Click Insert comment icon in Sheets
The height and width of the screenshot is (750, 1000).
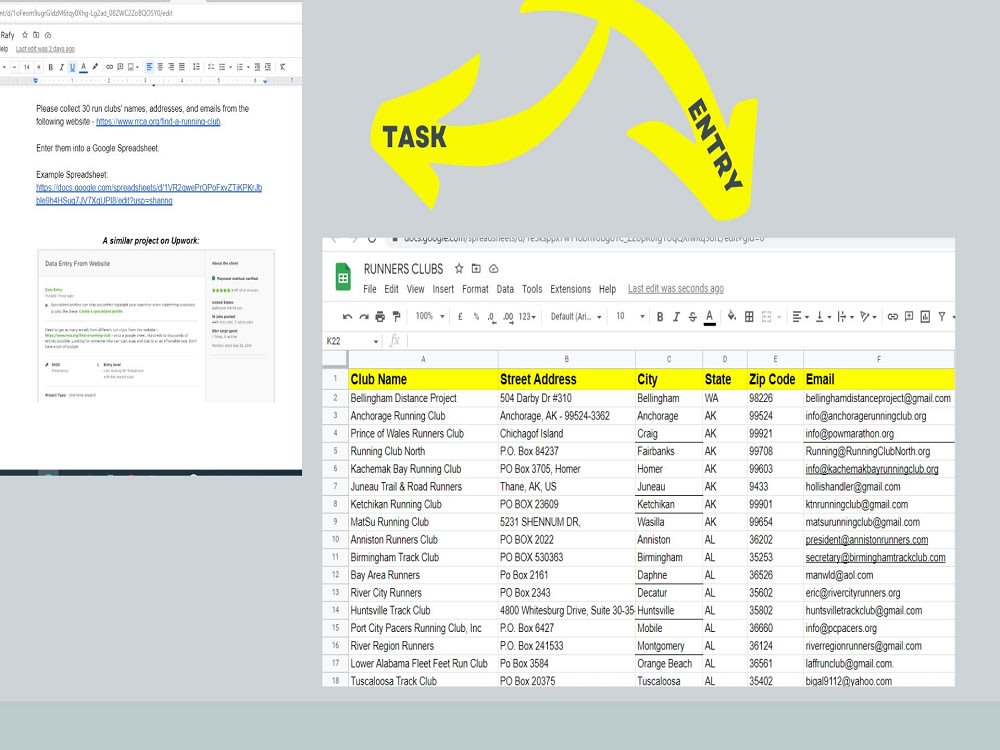click(909, 316)
